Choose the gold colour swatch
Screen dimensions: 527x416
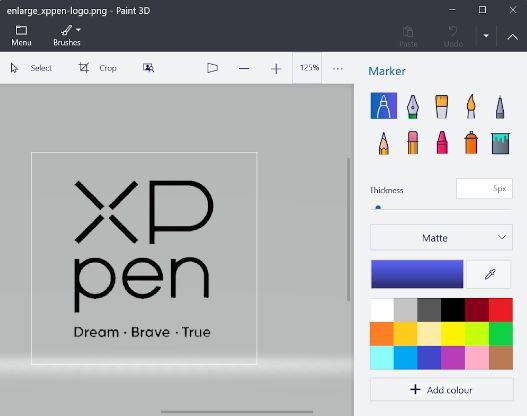coord(405,334)
